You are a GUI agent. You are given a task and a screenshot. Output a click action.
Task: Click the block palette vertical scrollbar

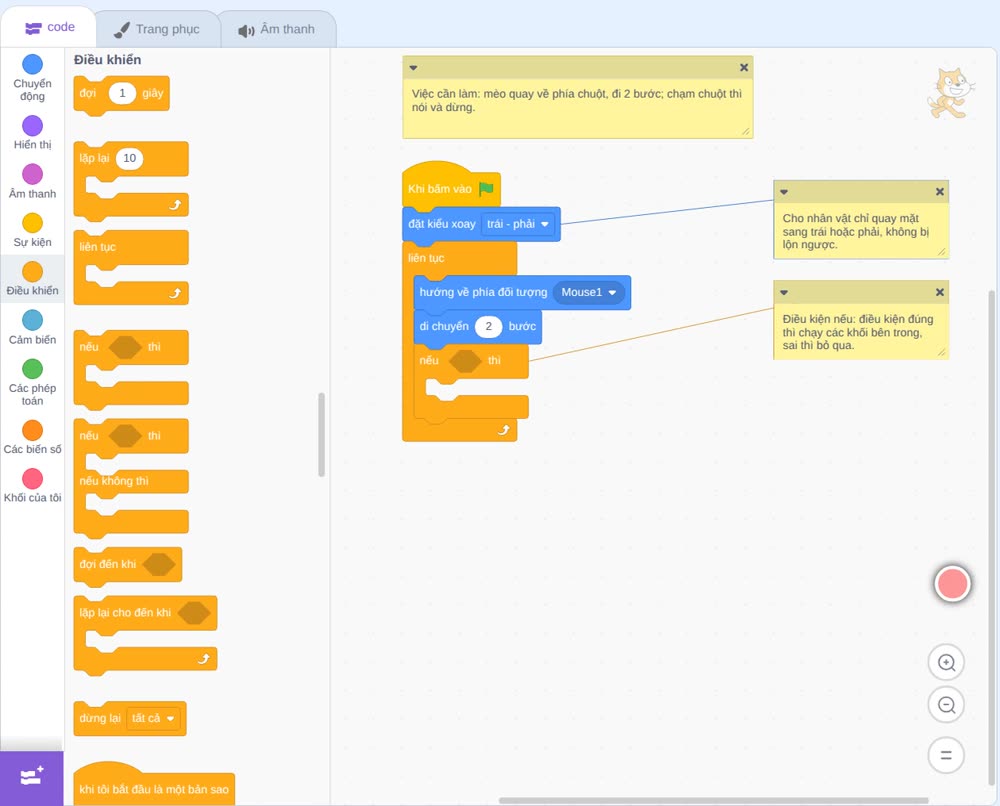[321, 434]
